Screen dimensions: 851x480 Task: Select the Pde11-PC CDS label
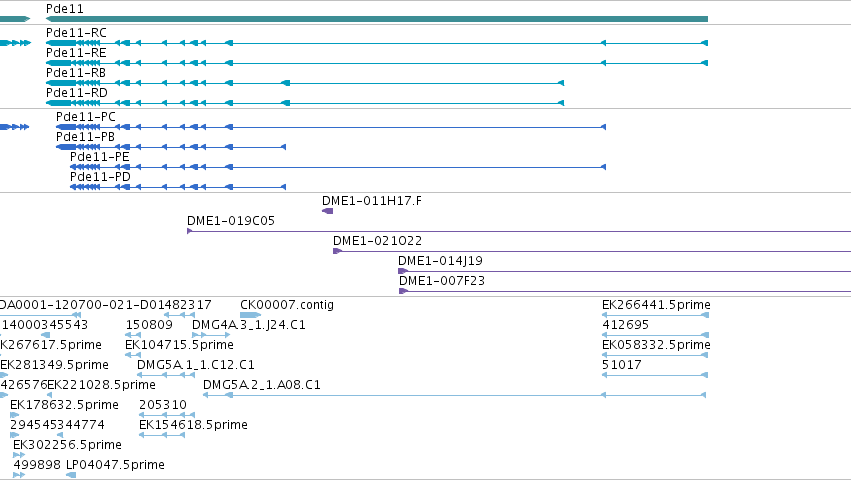[86, 117]
